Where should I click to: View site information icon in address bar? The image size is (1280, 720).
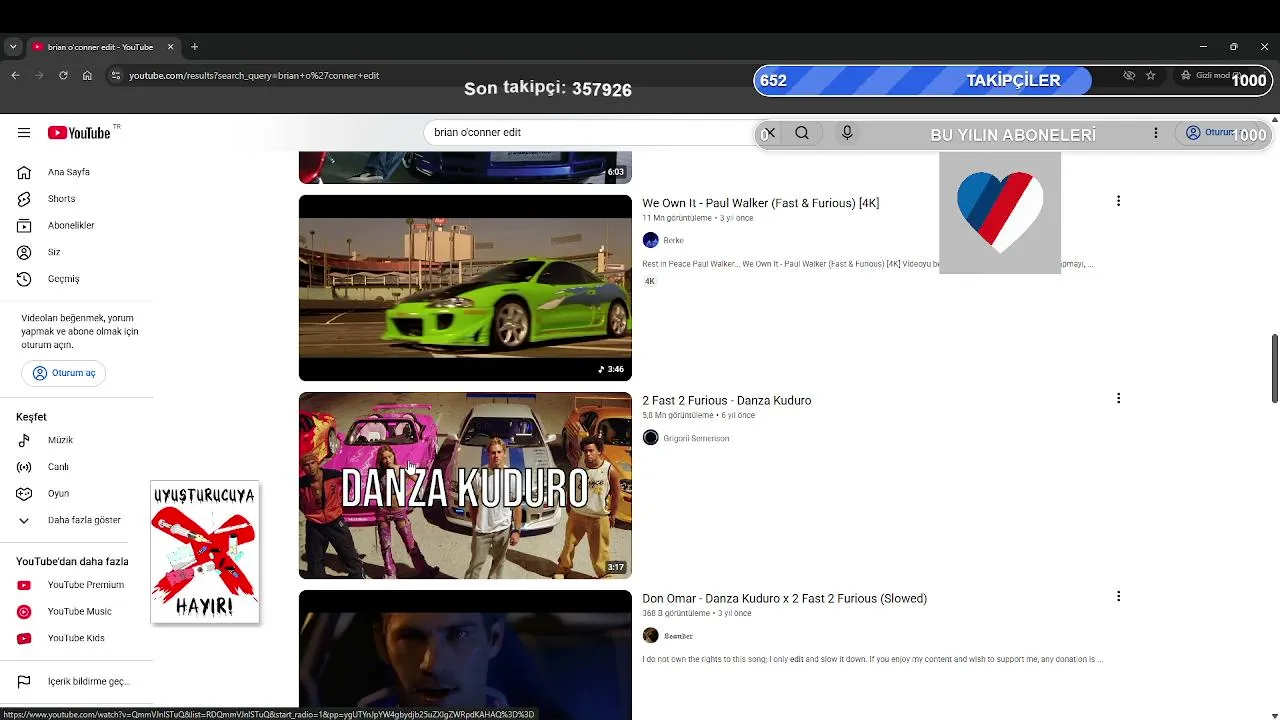pos(116,75)
